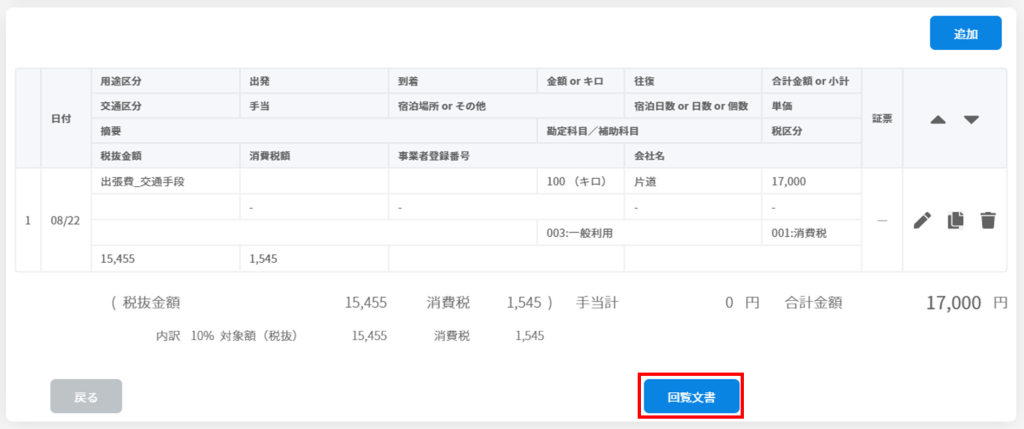The image size is (1024, 429).
Task: Click the 001:消費税 tax category cell
Action: point(812,233)
